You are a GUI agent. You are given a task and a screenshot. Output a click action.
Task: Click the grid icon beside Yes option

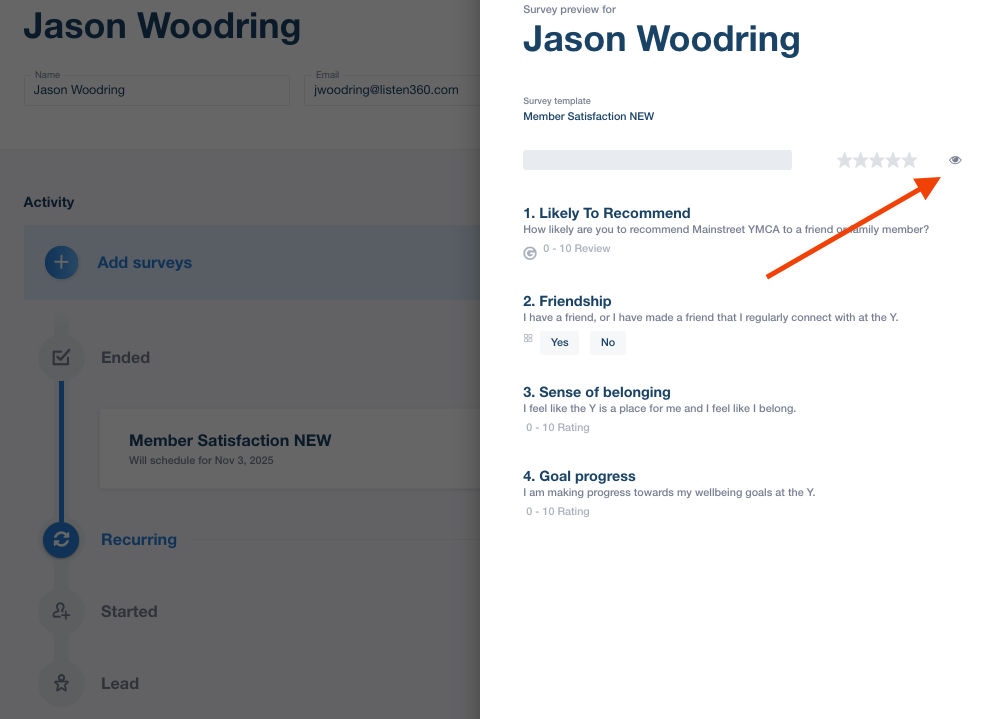(x=528, y=338)
